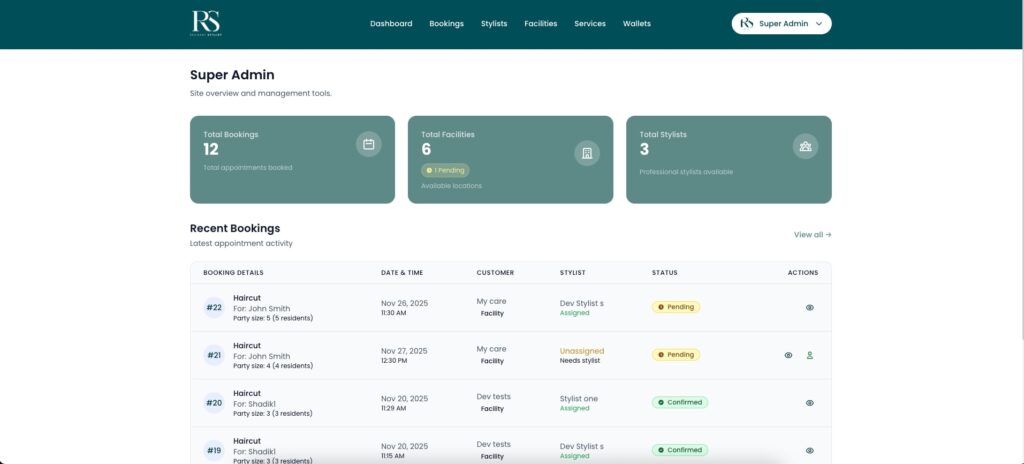Click the View all link

812,235
